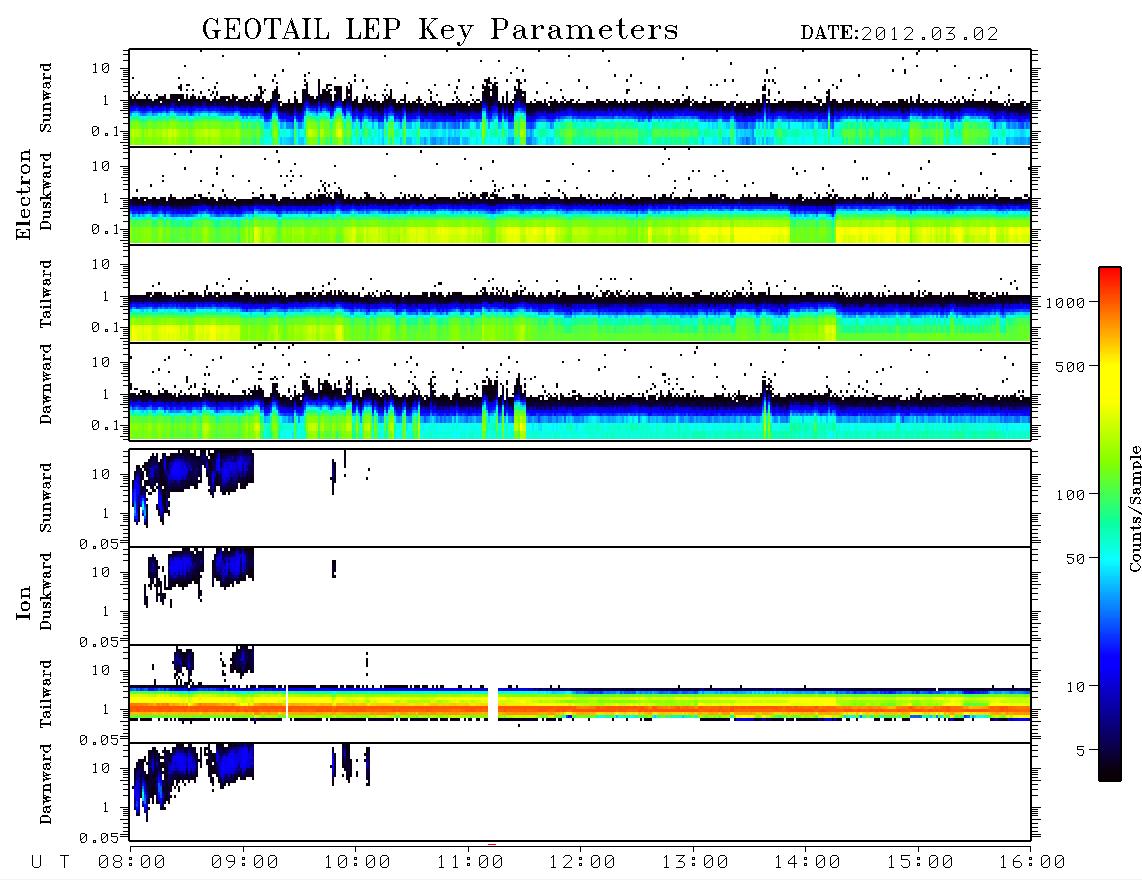The height and width of the screenshot is (880, 1142).
Task: Select the Ion "Duskward" panel label
Action: click(x=46, y=591)
